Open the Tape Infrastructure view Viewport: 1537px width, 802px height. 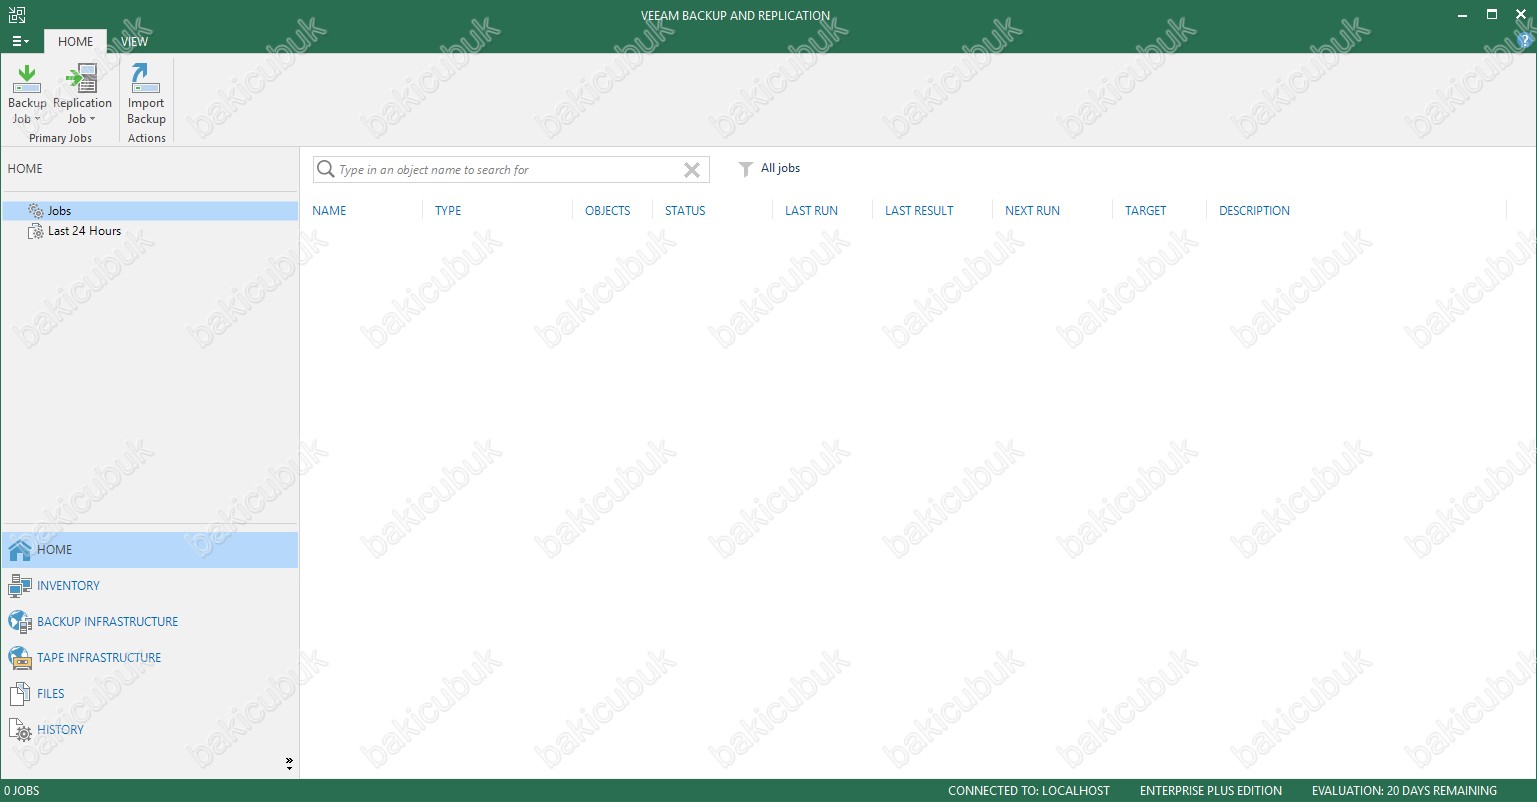click(x=98, y=658)
